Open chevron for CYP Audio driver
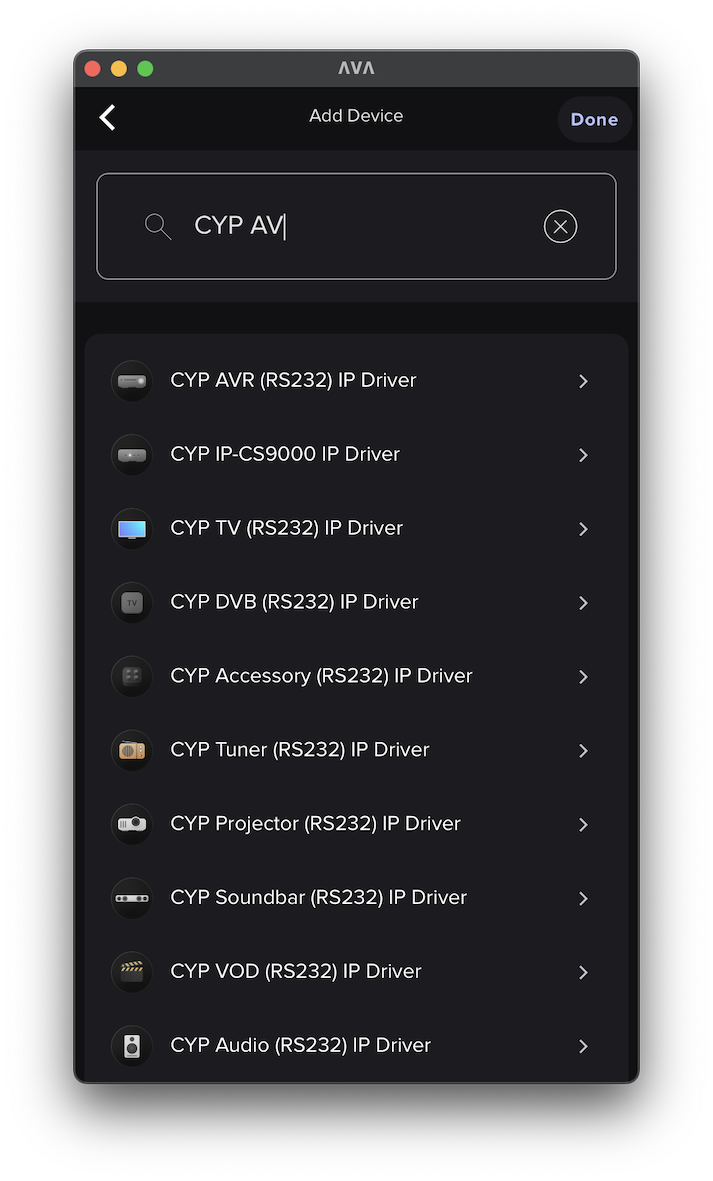The image size is (713, 1181). point(583,1046)
